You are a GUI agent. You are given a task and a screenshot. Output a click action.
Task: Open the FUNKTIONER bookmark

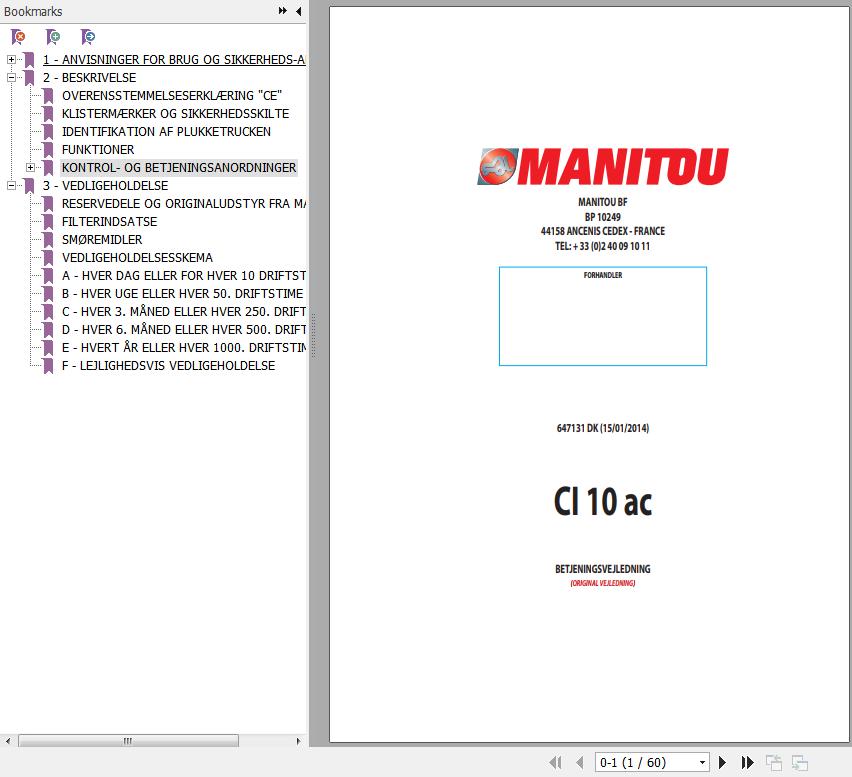(x=98, y=149)
